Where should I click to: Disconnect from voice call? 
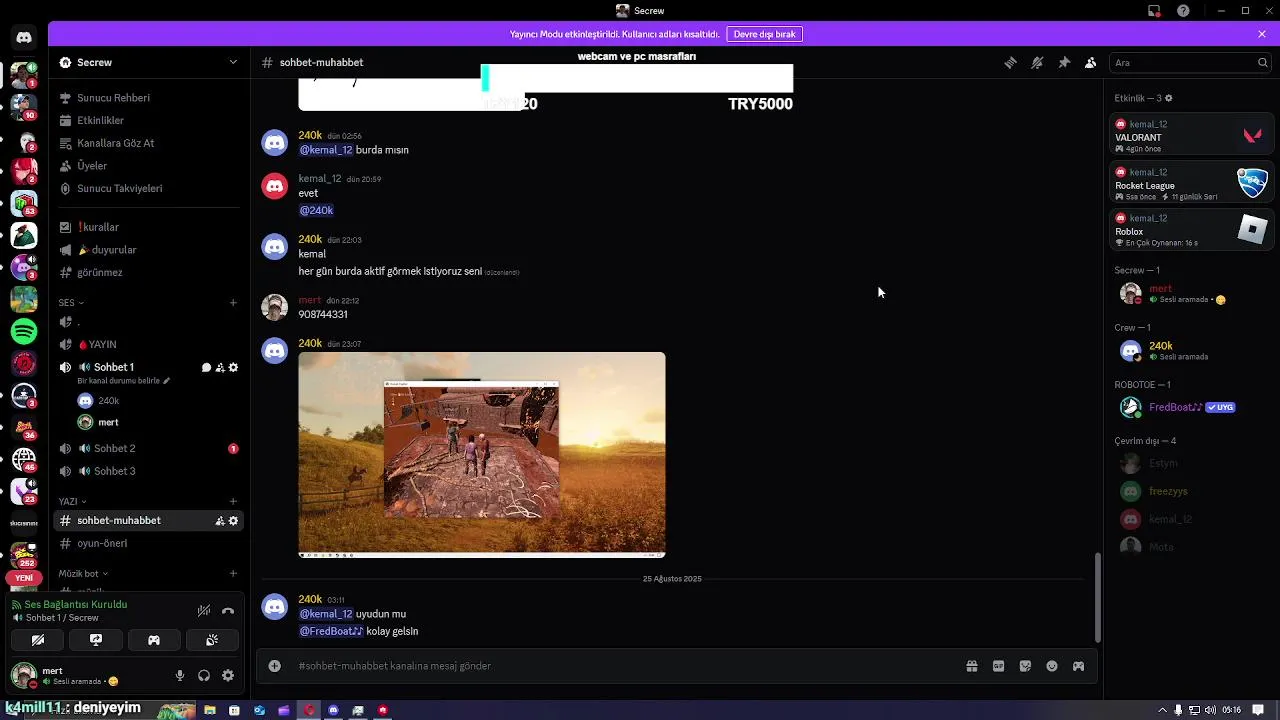click(228, 610)
